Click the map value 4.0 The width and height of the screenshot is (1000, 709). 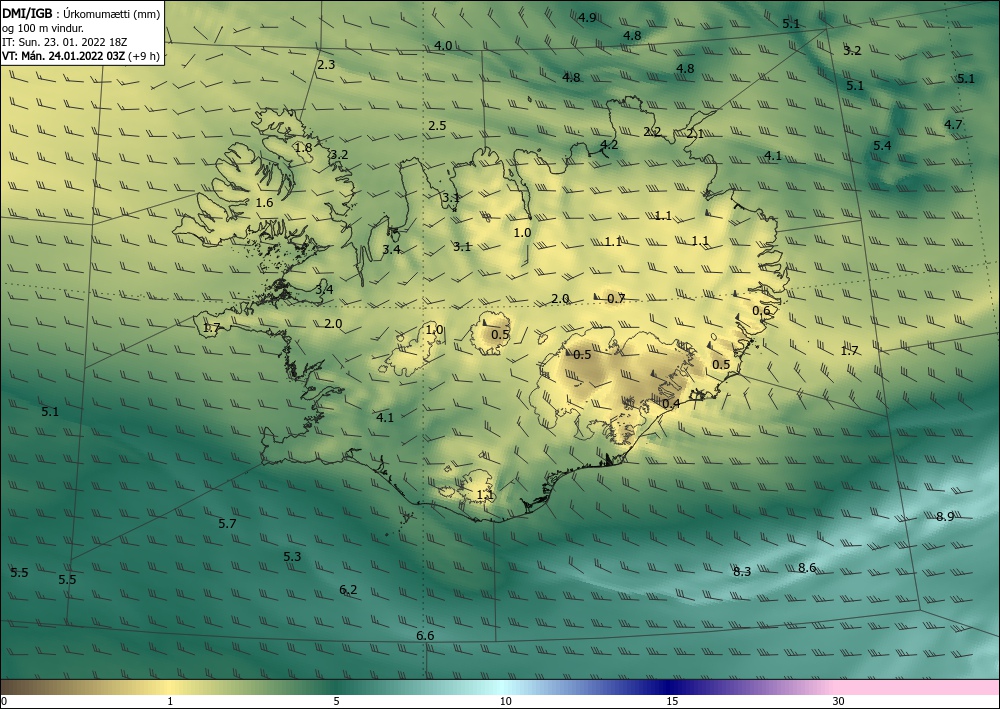(x=443, y=46)
